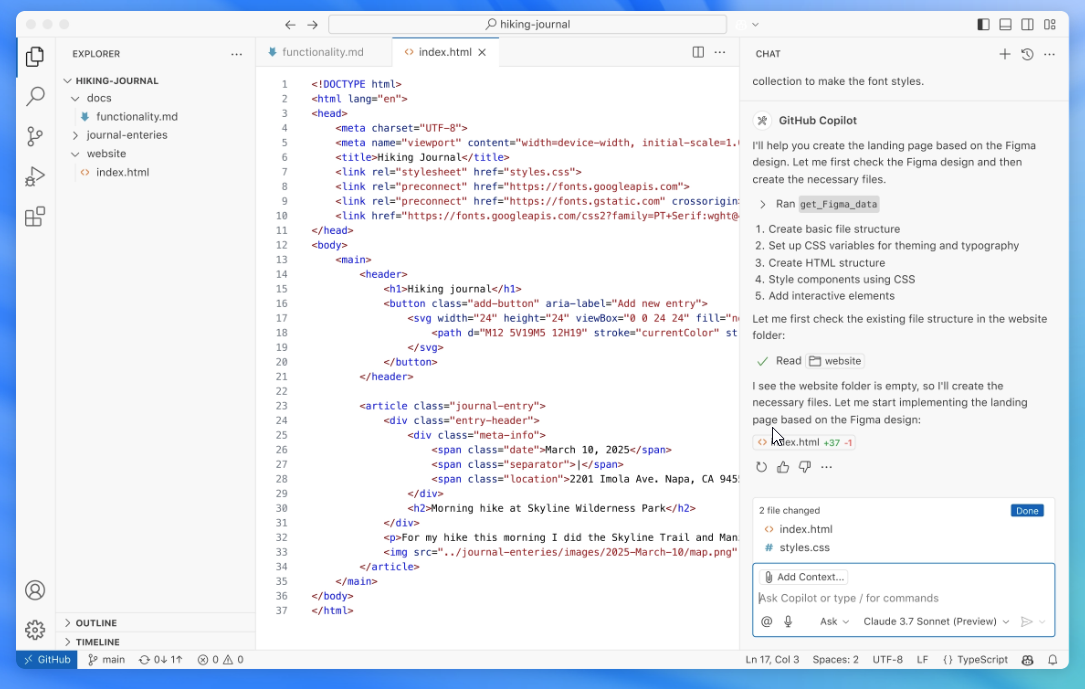
Task: Click the Add Context button
Action: (803, 577)
